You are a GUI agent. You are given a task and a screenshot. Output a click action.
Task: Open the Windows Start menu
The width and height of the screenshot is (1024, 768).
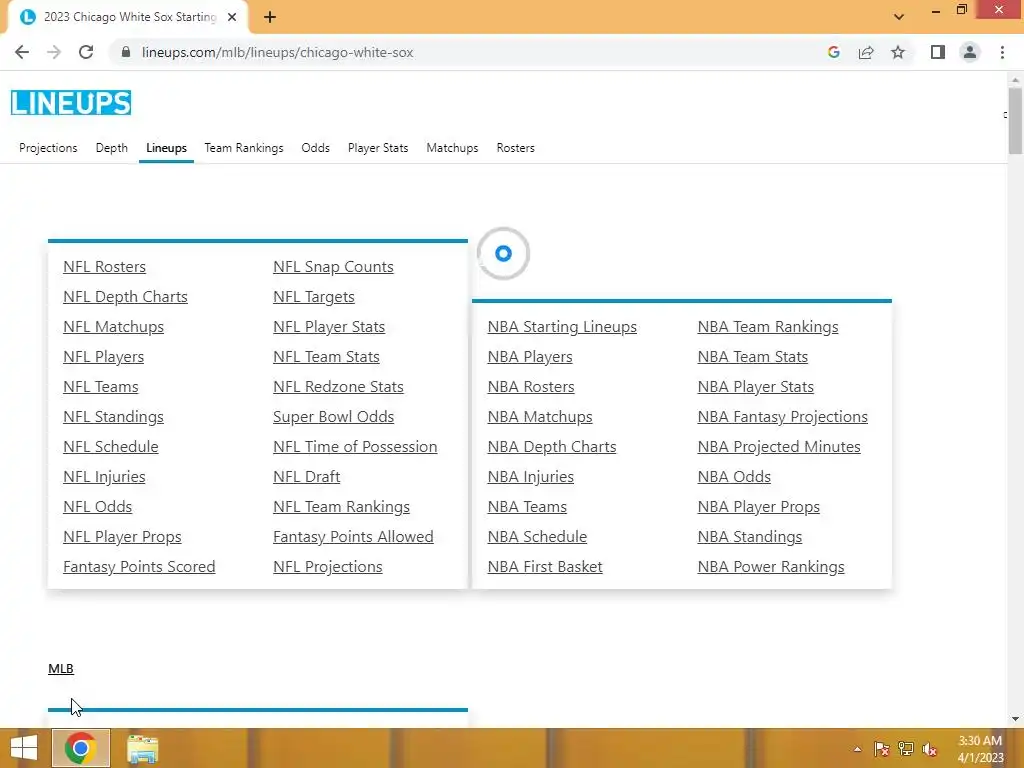coord(24,748)
